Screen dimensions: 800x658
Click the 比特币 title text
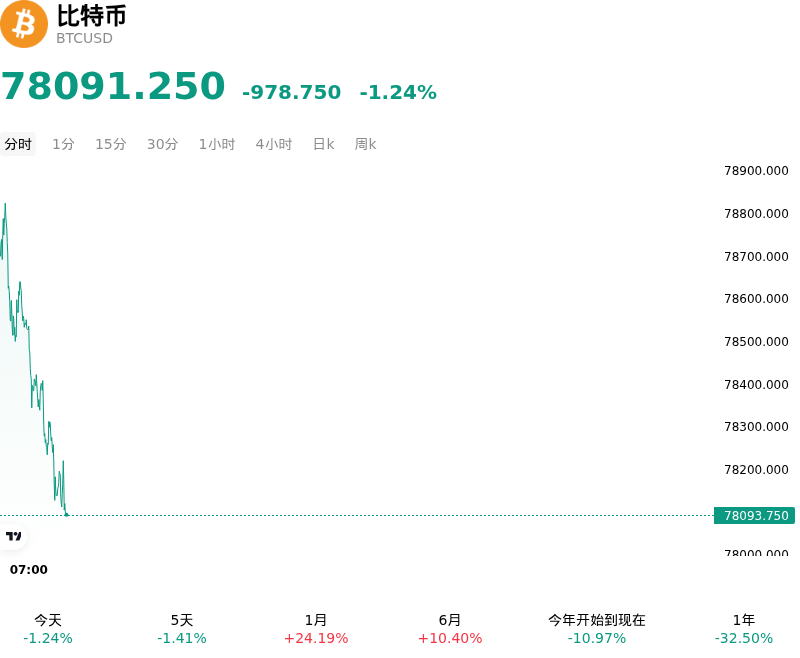click(x=91, y=16)
